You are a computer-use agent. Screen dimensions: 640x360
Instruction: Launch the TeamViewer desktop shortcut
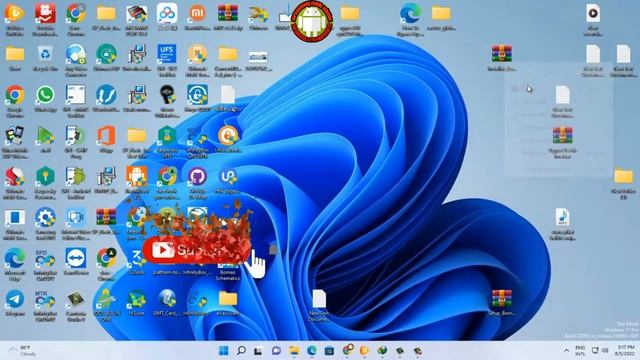coord(76,262)
